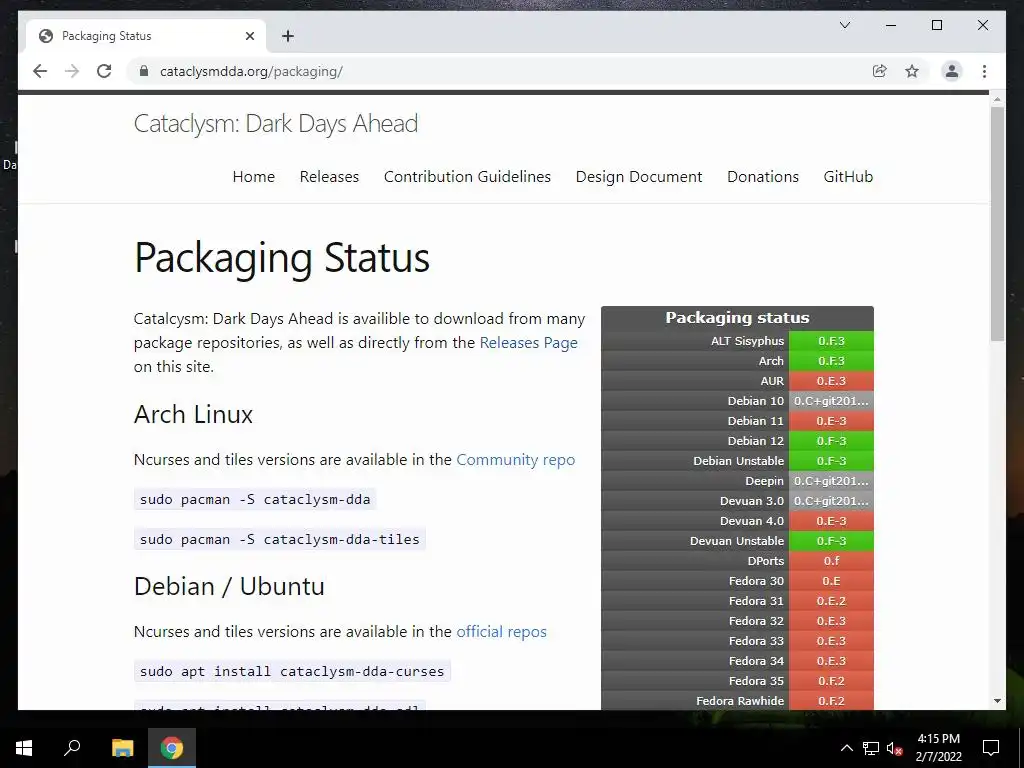Open the official repos link

pyautogui.click(x=501, y=632)
